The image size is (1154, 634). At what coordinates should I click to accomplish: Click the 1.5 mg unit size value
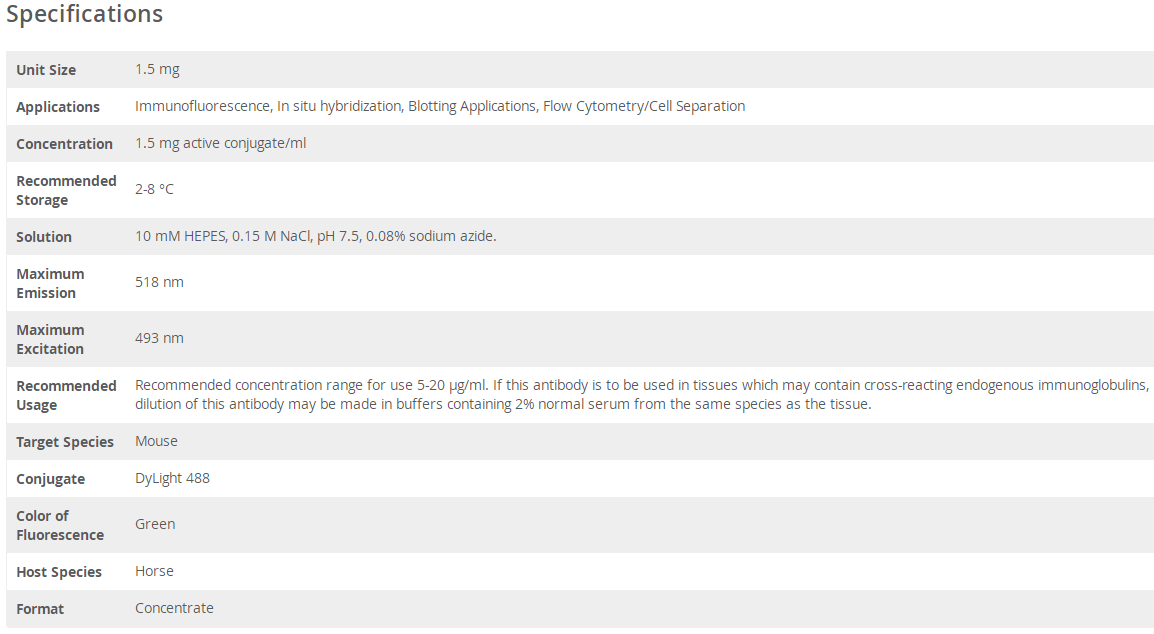(x=157, y=69)
